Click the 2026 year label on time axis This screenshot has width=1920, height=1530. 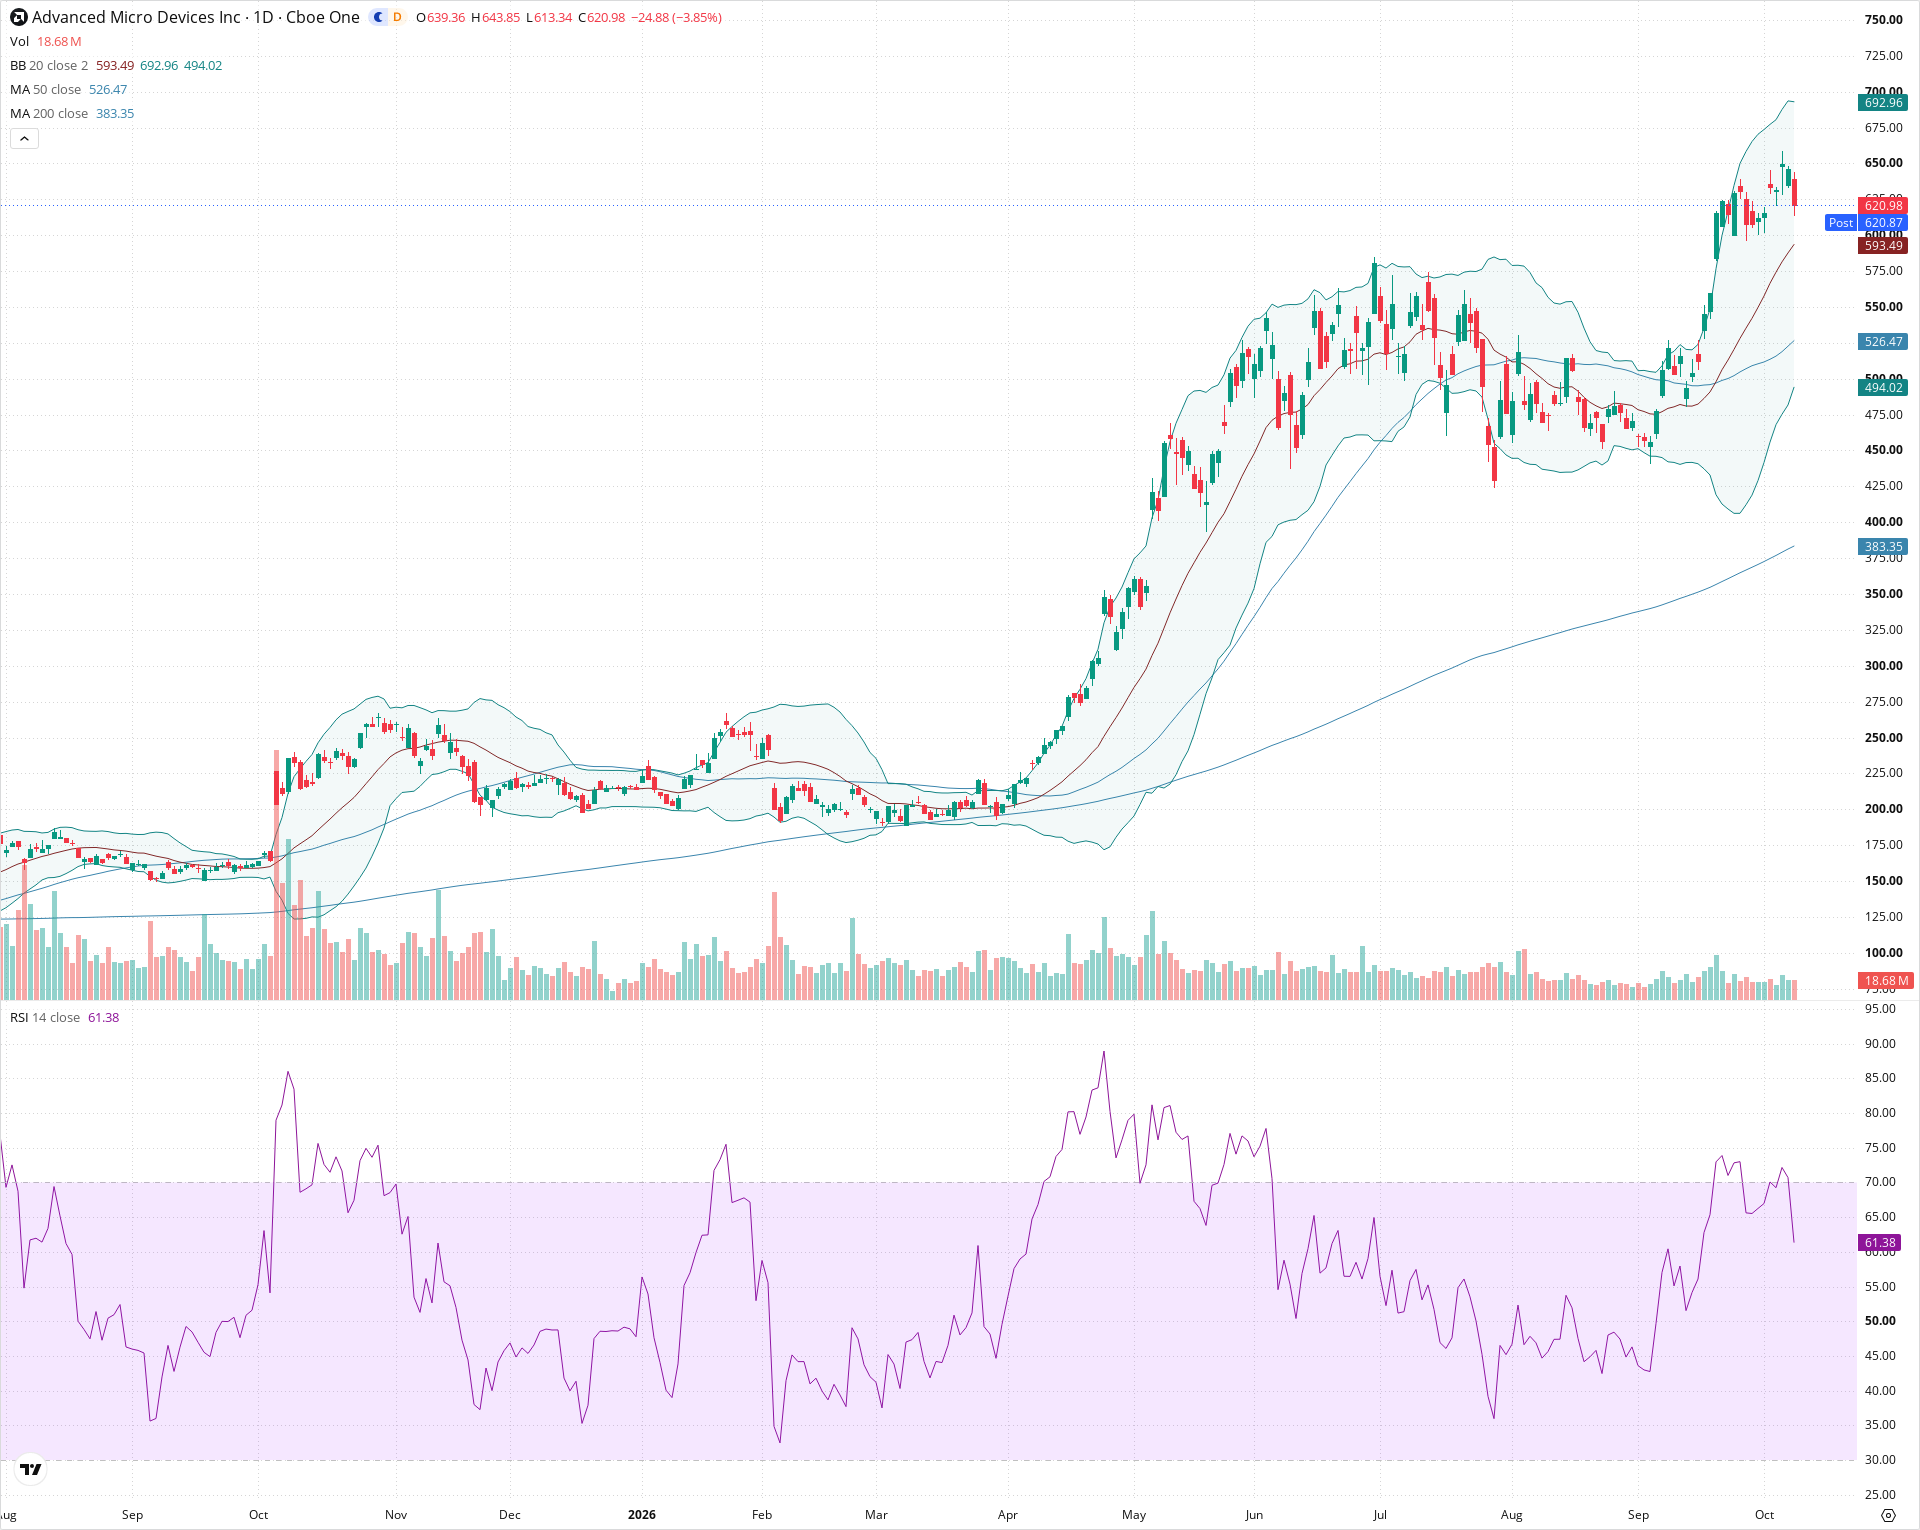pos(642,1515)
